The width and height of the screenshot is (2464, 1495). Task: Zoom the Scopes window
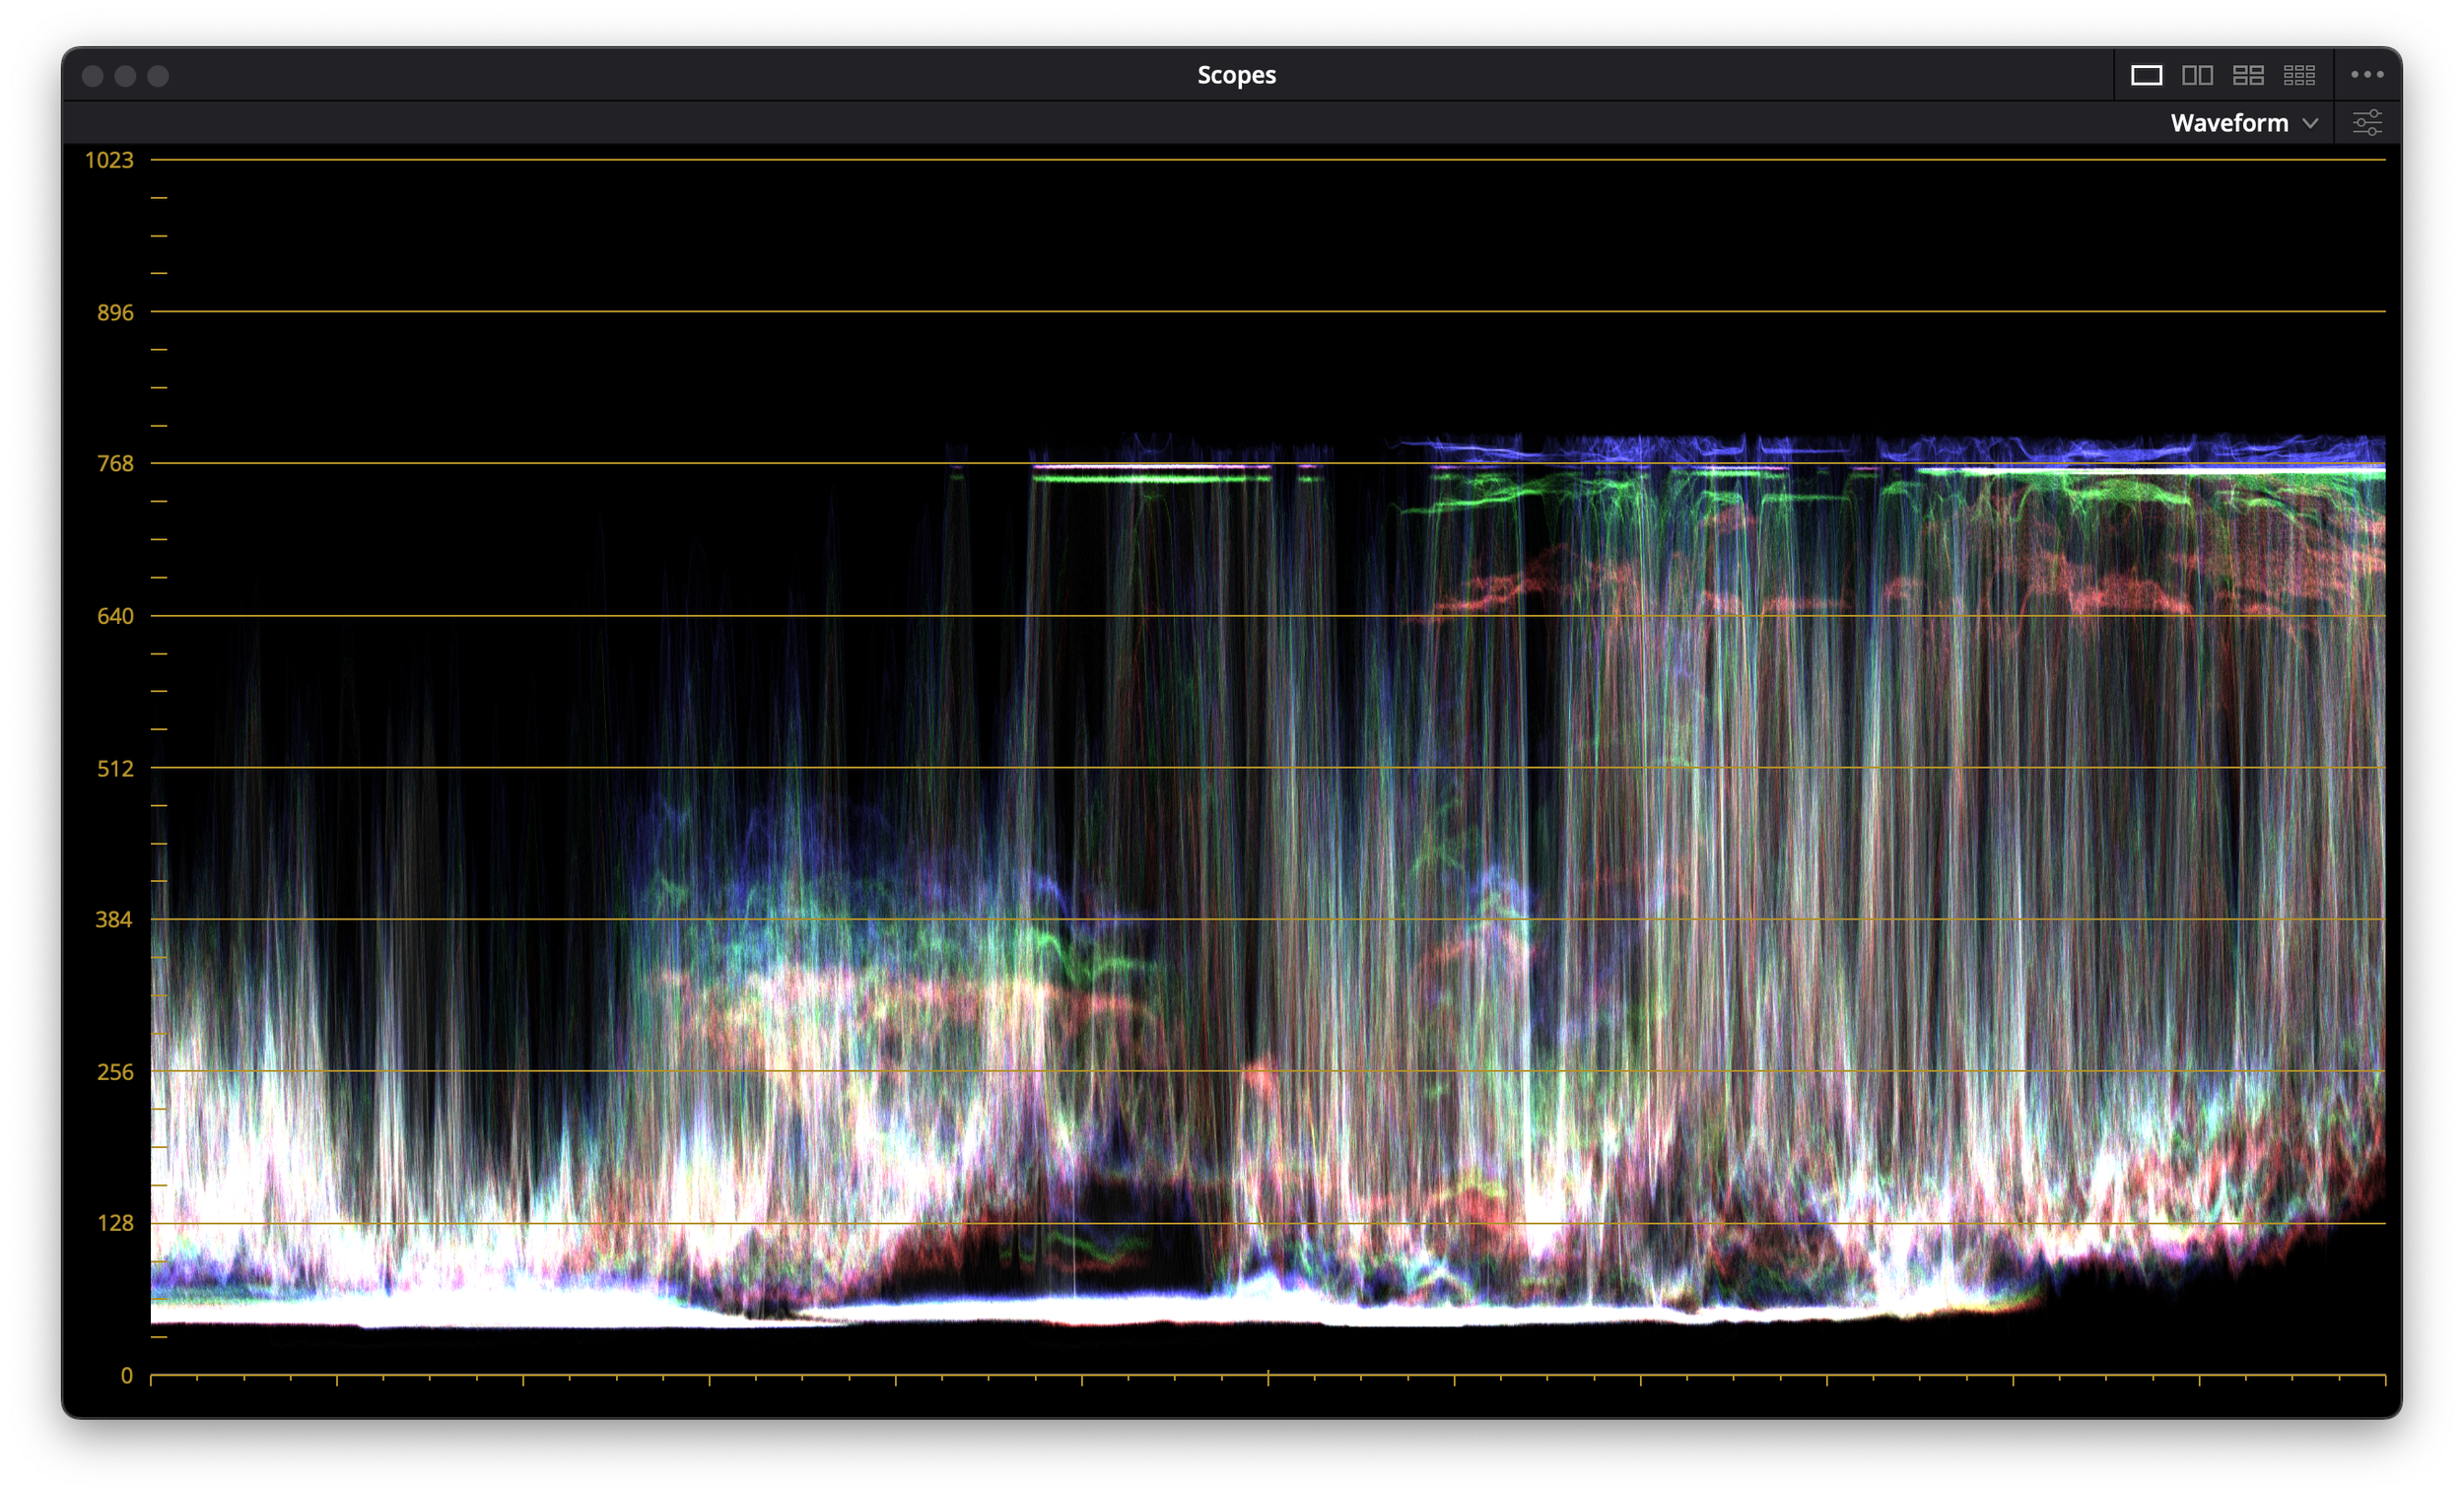click(x=158, y=76)
